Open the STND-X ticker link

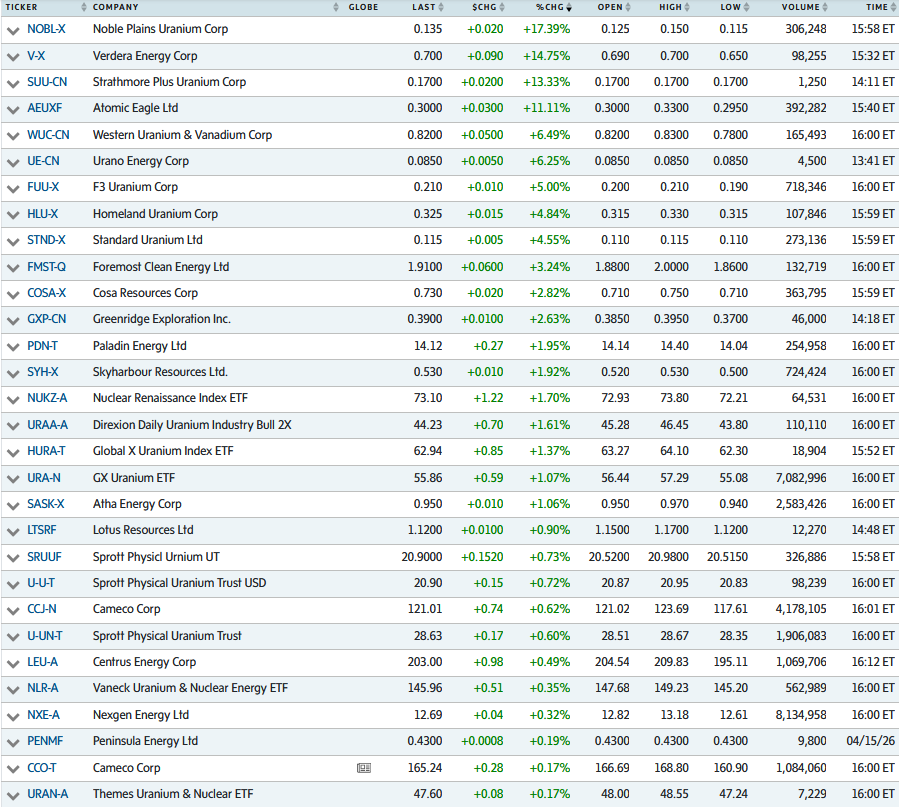(46, 240)
